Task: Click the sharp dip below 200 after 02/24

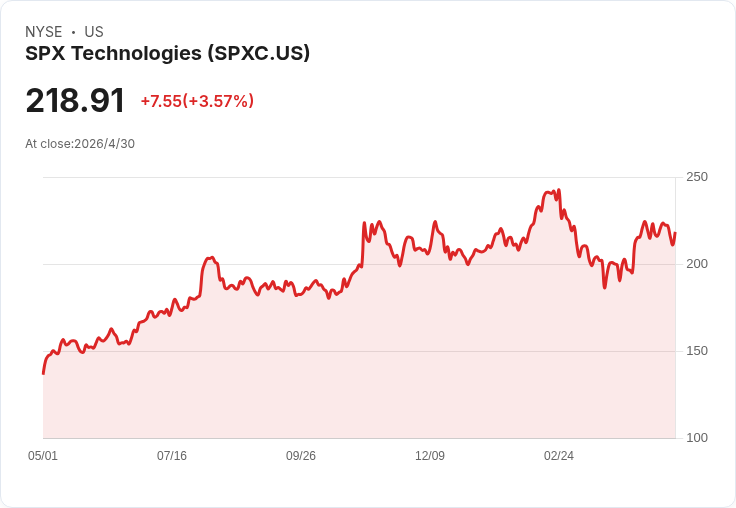Action: point(605,287)
